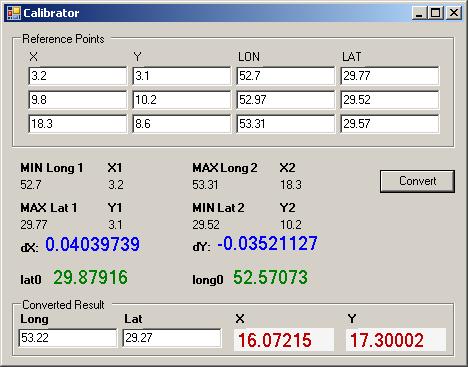Click the Converted Result group label

pyautogui.click(x=63, y=305)
